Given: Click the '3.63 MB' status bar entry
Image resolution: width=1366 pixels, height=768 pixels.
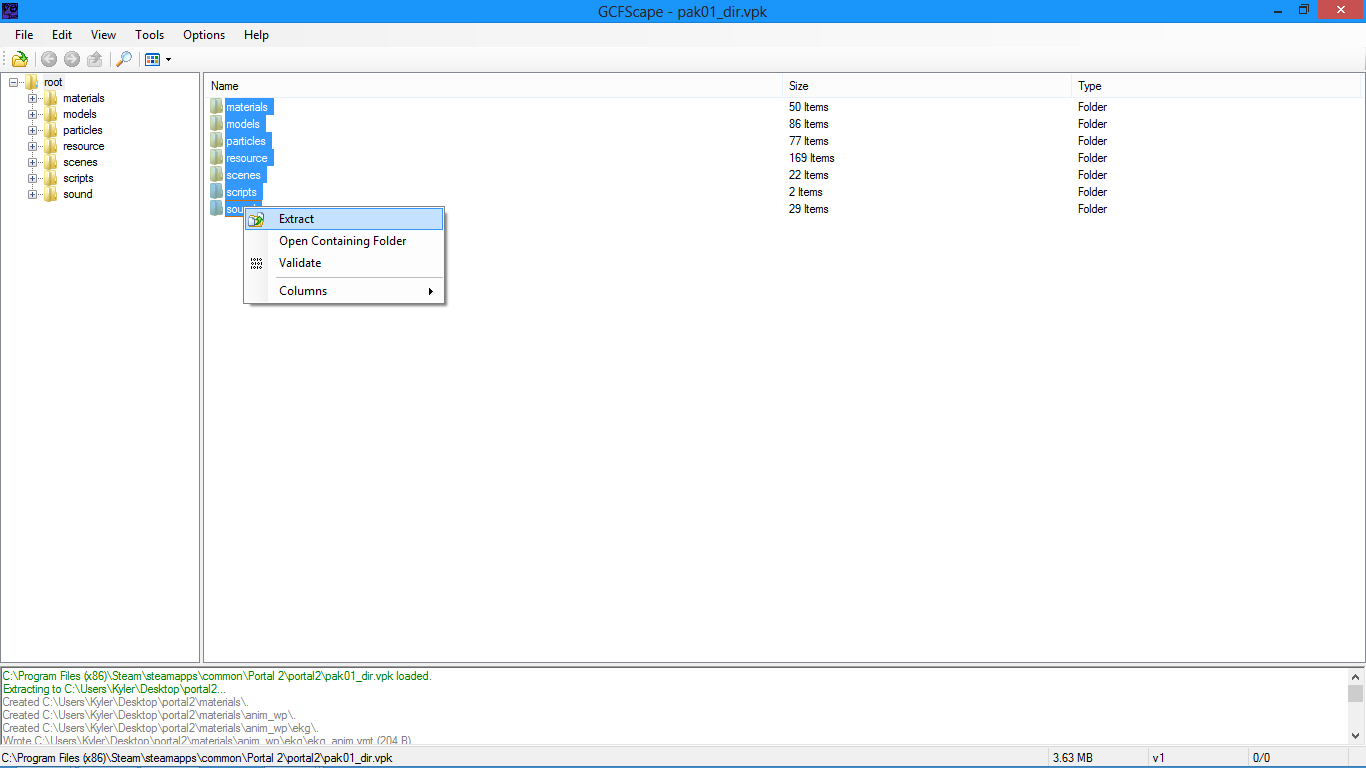Looking at the screenshot, I should (x=1071, y=758).
